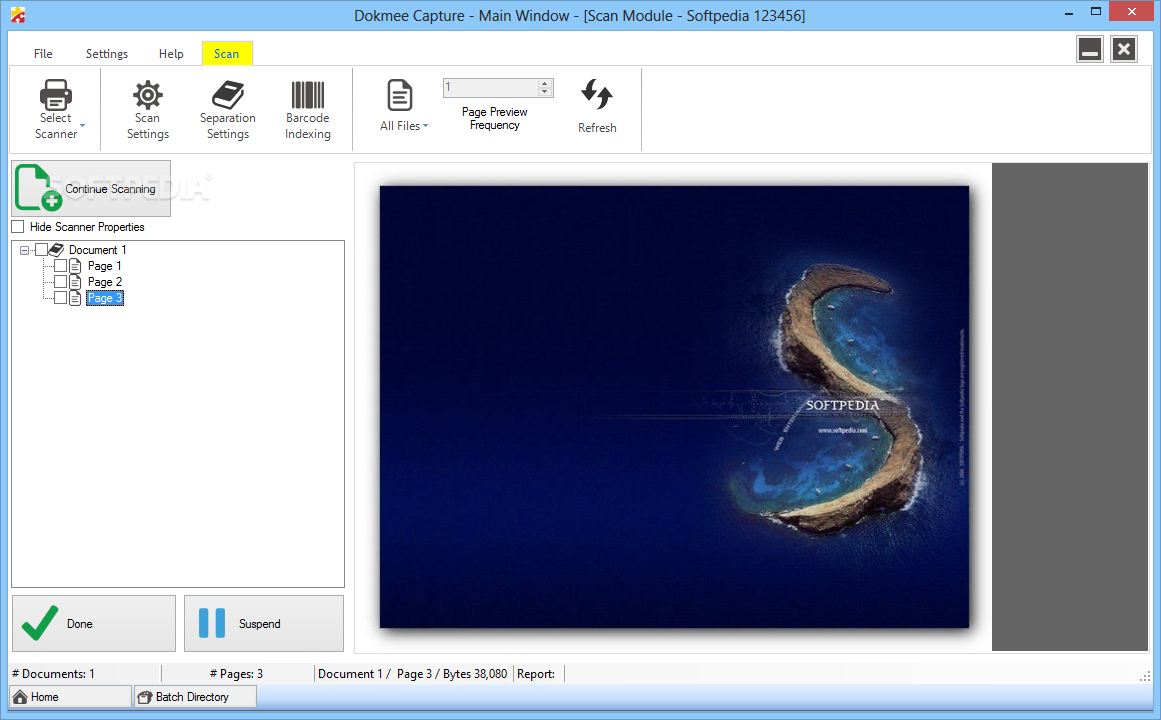Click the Page 3 page icon
The width and height of the screenshot is (1161, 720).
point(75,299)
